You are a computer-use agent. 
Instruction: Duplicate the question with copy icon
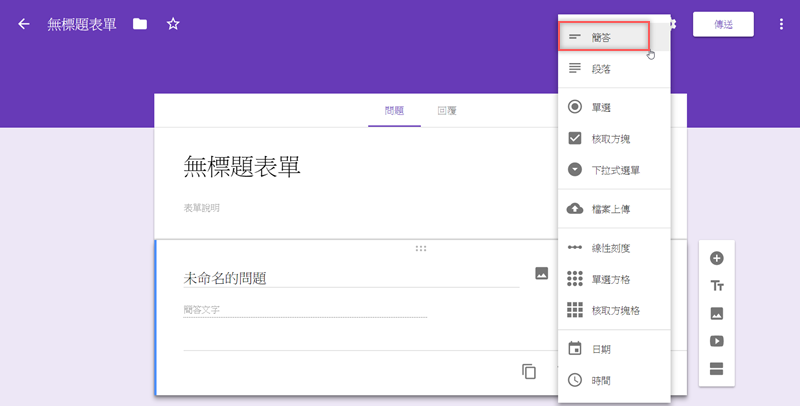pos(529,371)
